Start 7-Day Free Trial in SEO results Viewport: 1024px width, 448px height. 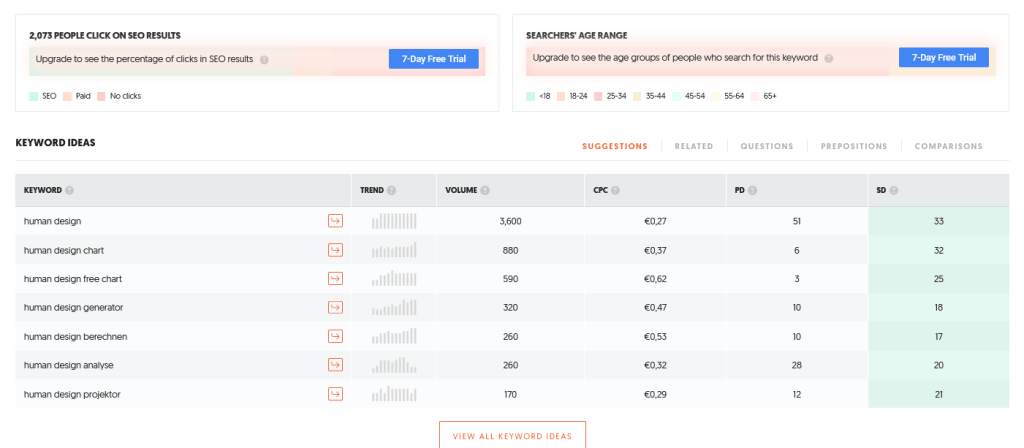tap(433, 59)
